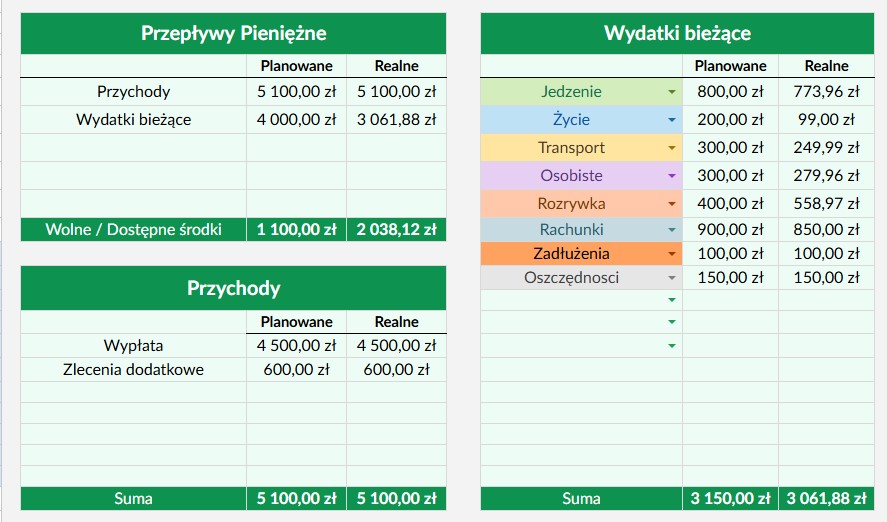Image resolution: width=887 pixels, height=522 pixels.
Task: Click the Wydatki bieżące table header
Action: pos(677,34)
